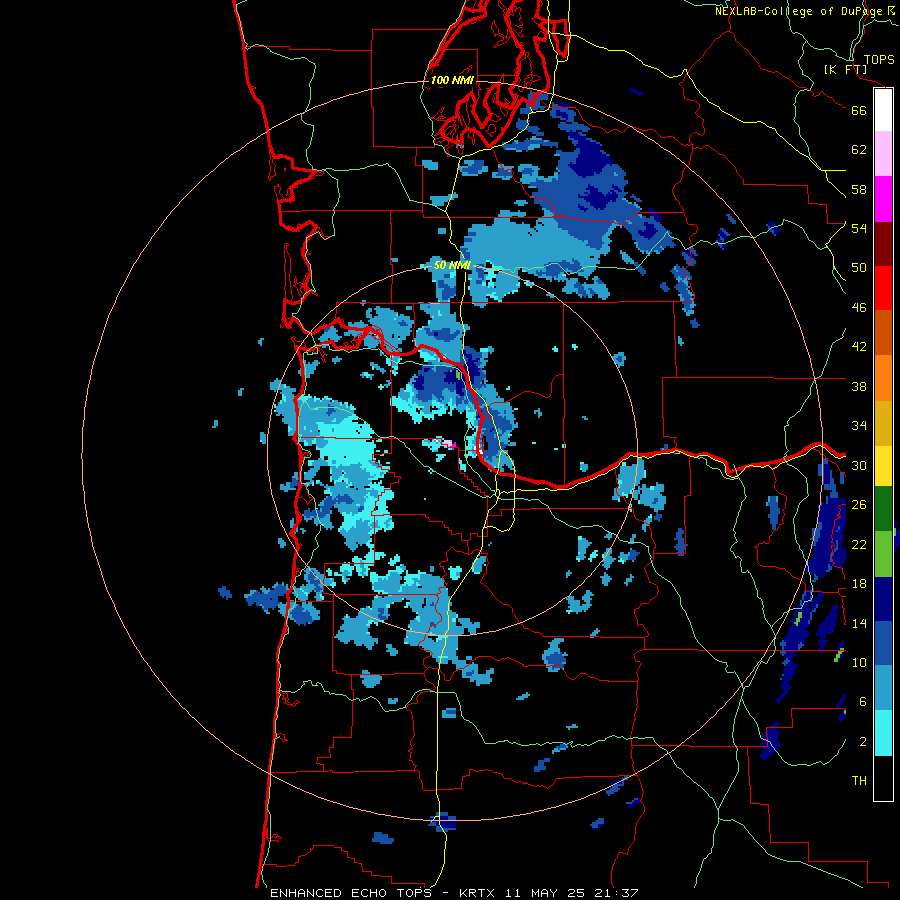Click the medium blue 10-14 legend block
900x900 pixels.
click(883, 643)
